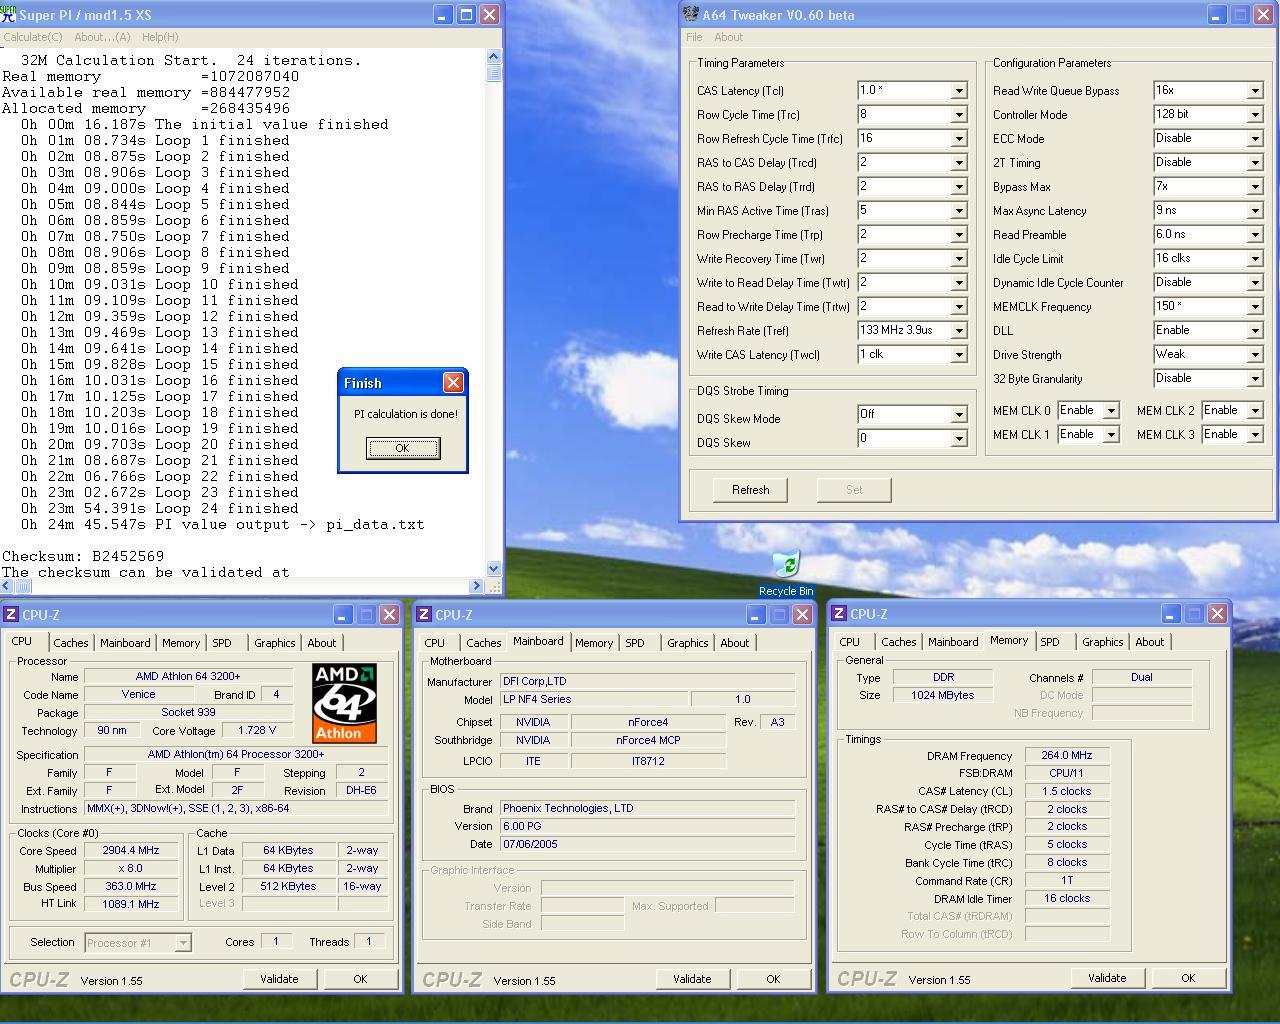Open the About menu in A64 Tweaker
The image size is (1280, 1024).
(x=728, y=37)
